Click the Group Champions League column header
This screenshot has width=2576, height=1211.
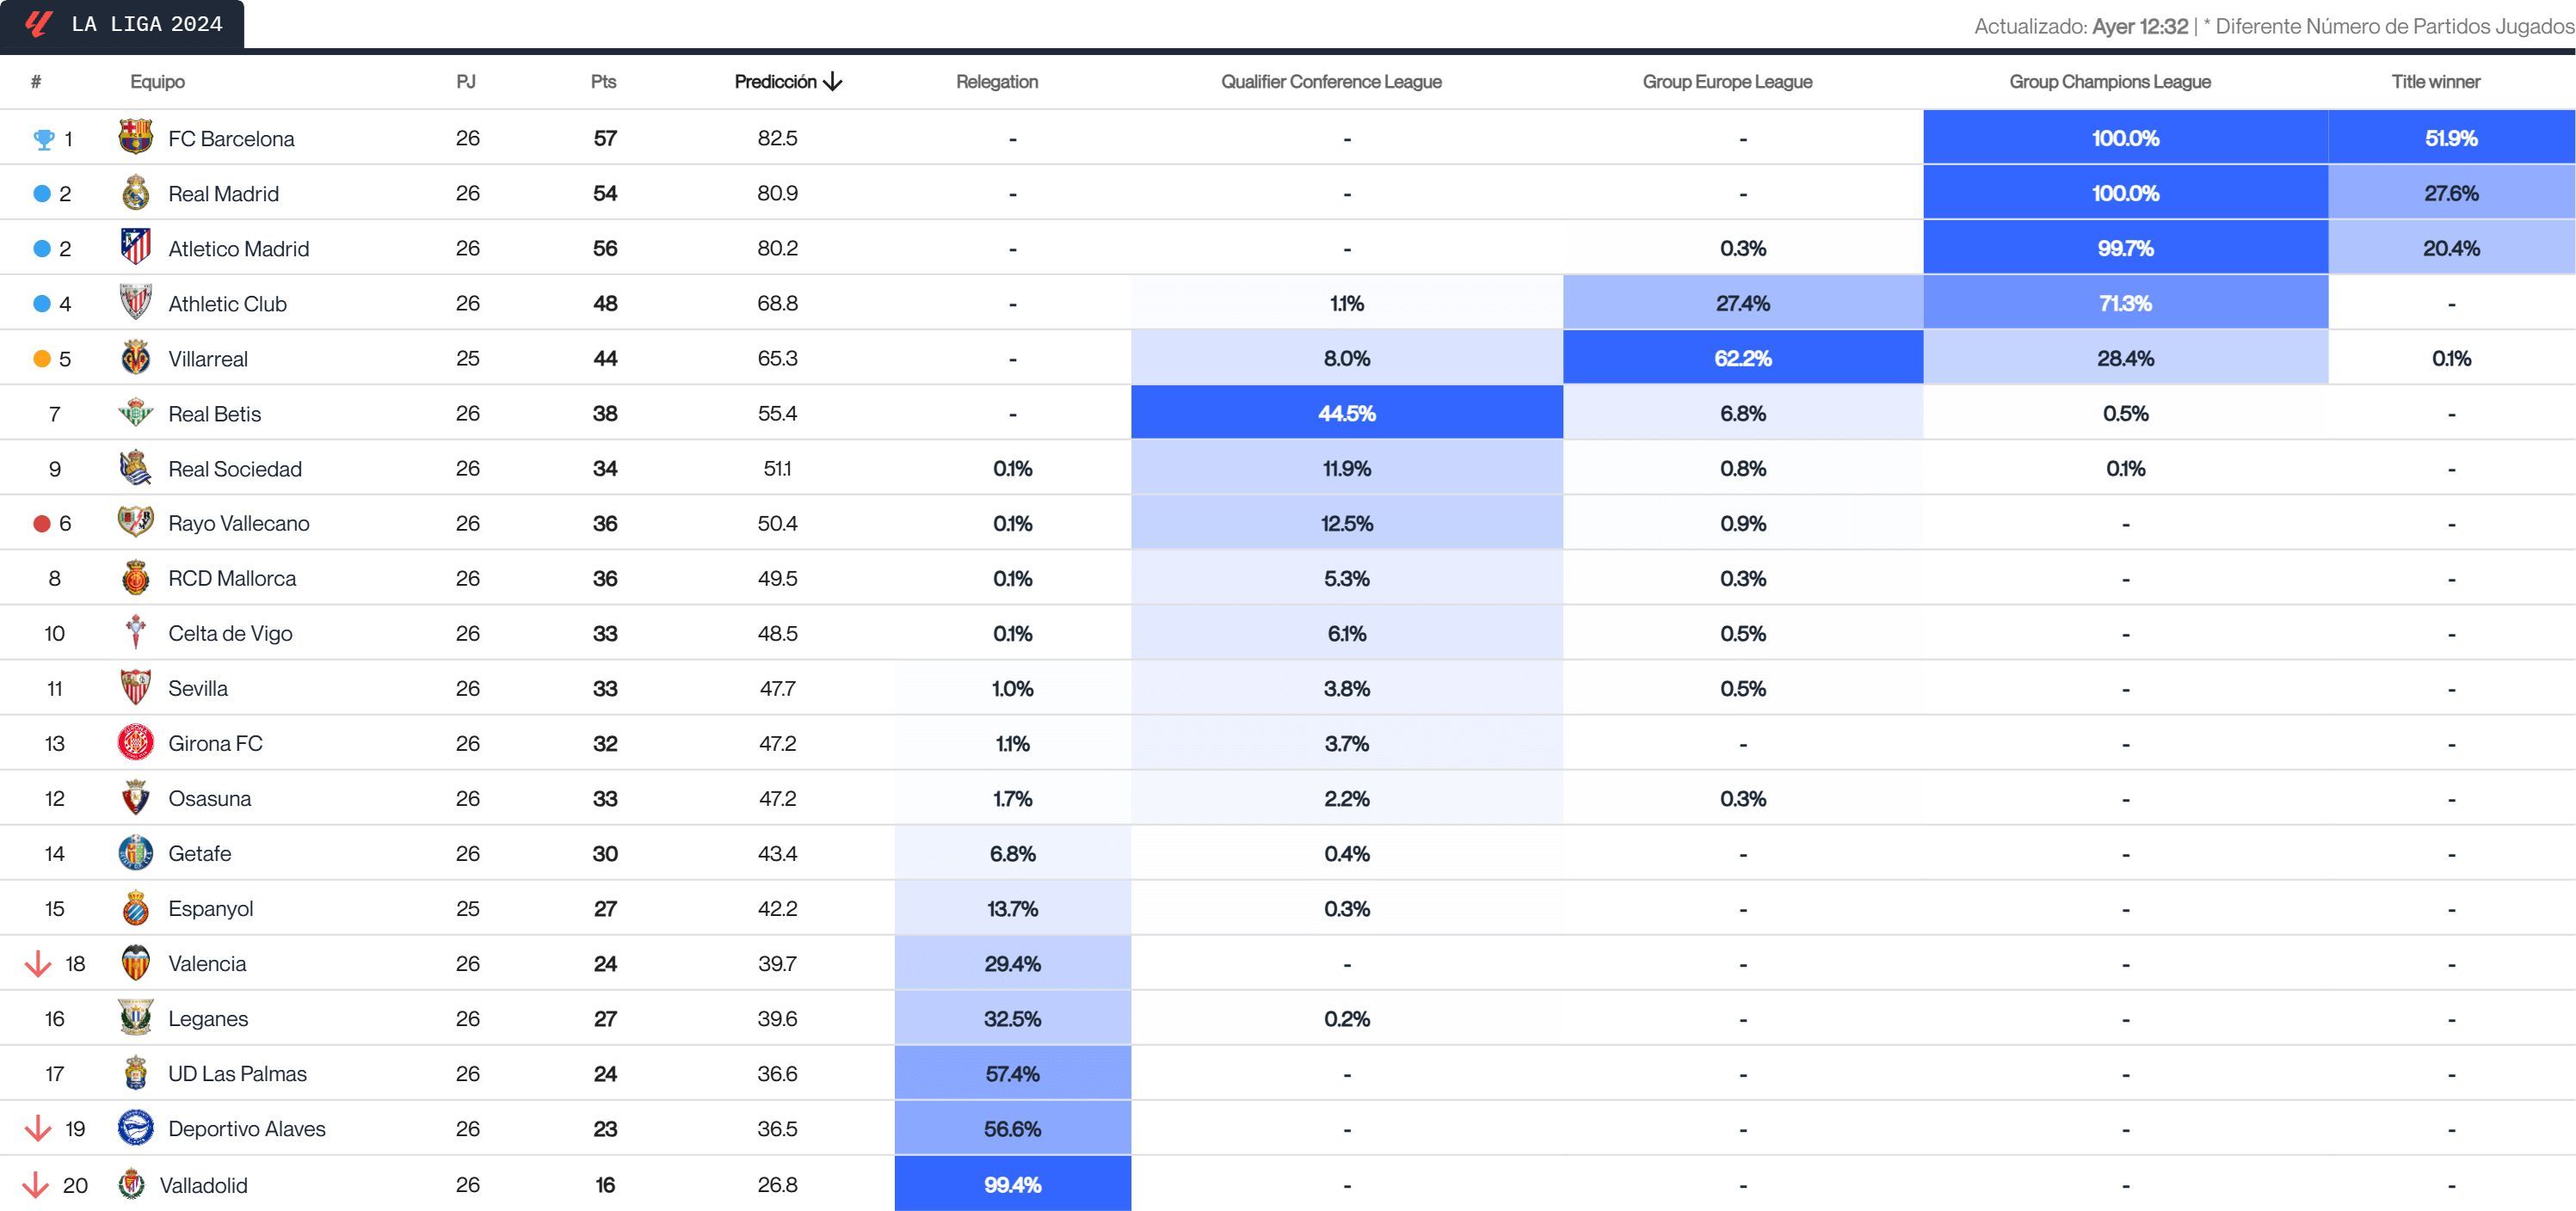point(2108,81)
